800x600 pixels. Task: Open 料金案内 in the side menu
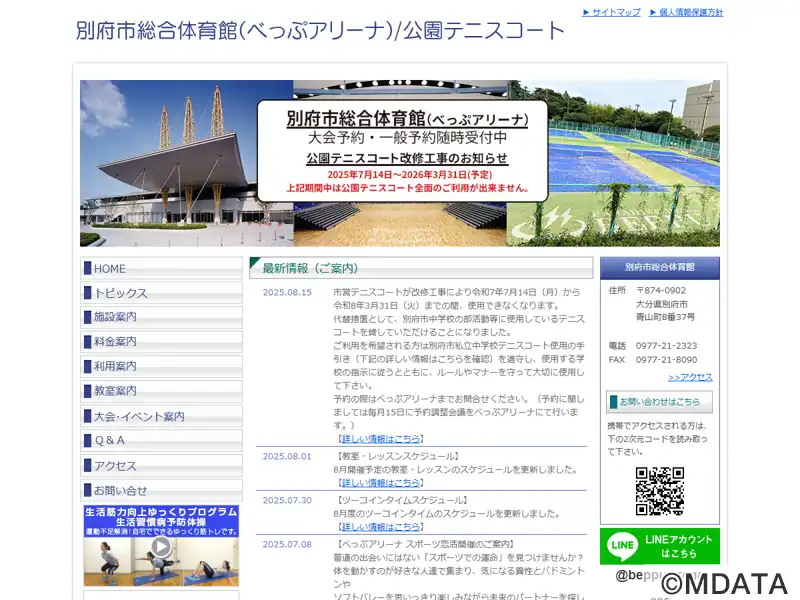pyautogui.click(x=161, y=341)
